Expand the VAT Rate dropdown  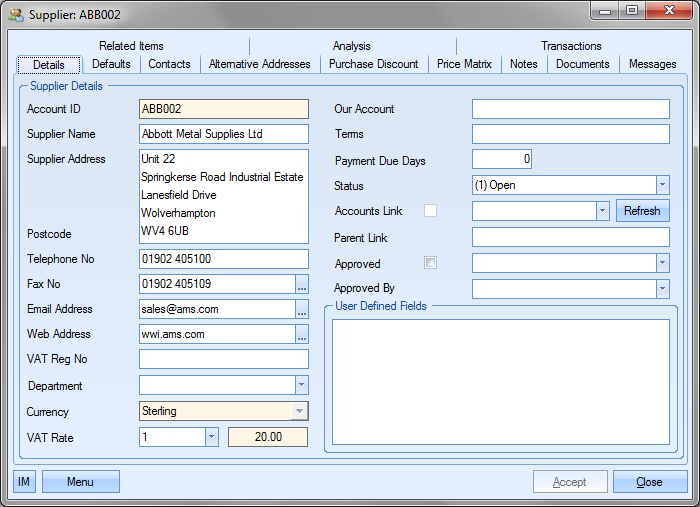[x=211, y=437]
